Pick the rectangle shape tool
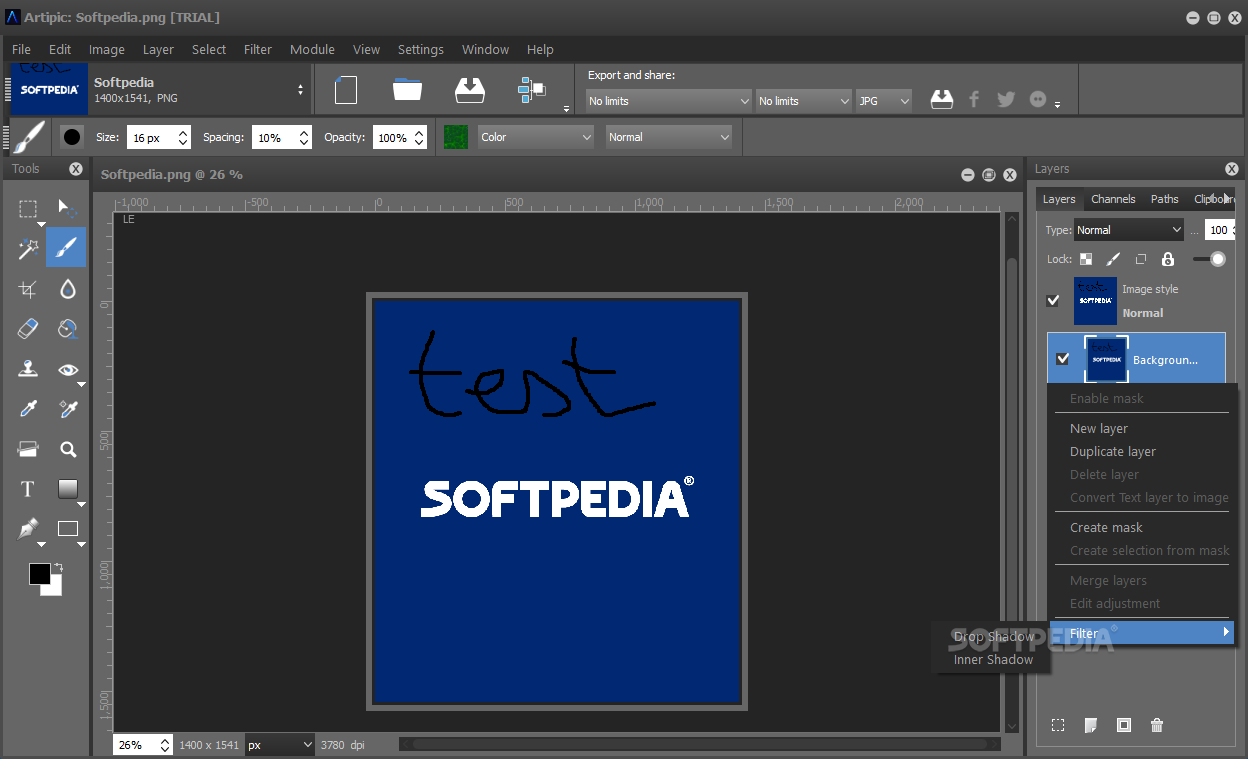 tap(67, 528)
